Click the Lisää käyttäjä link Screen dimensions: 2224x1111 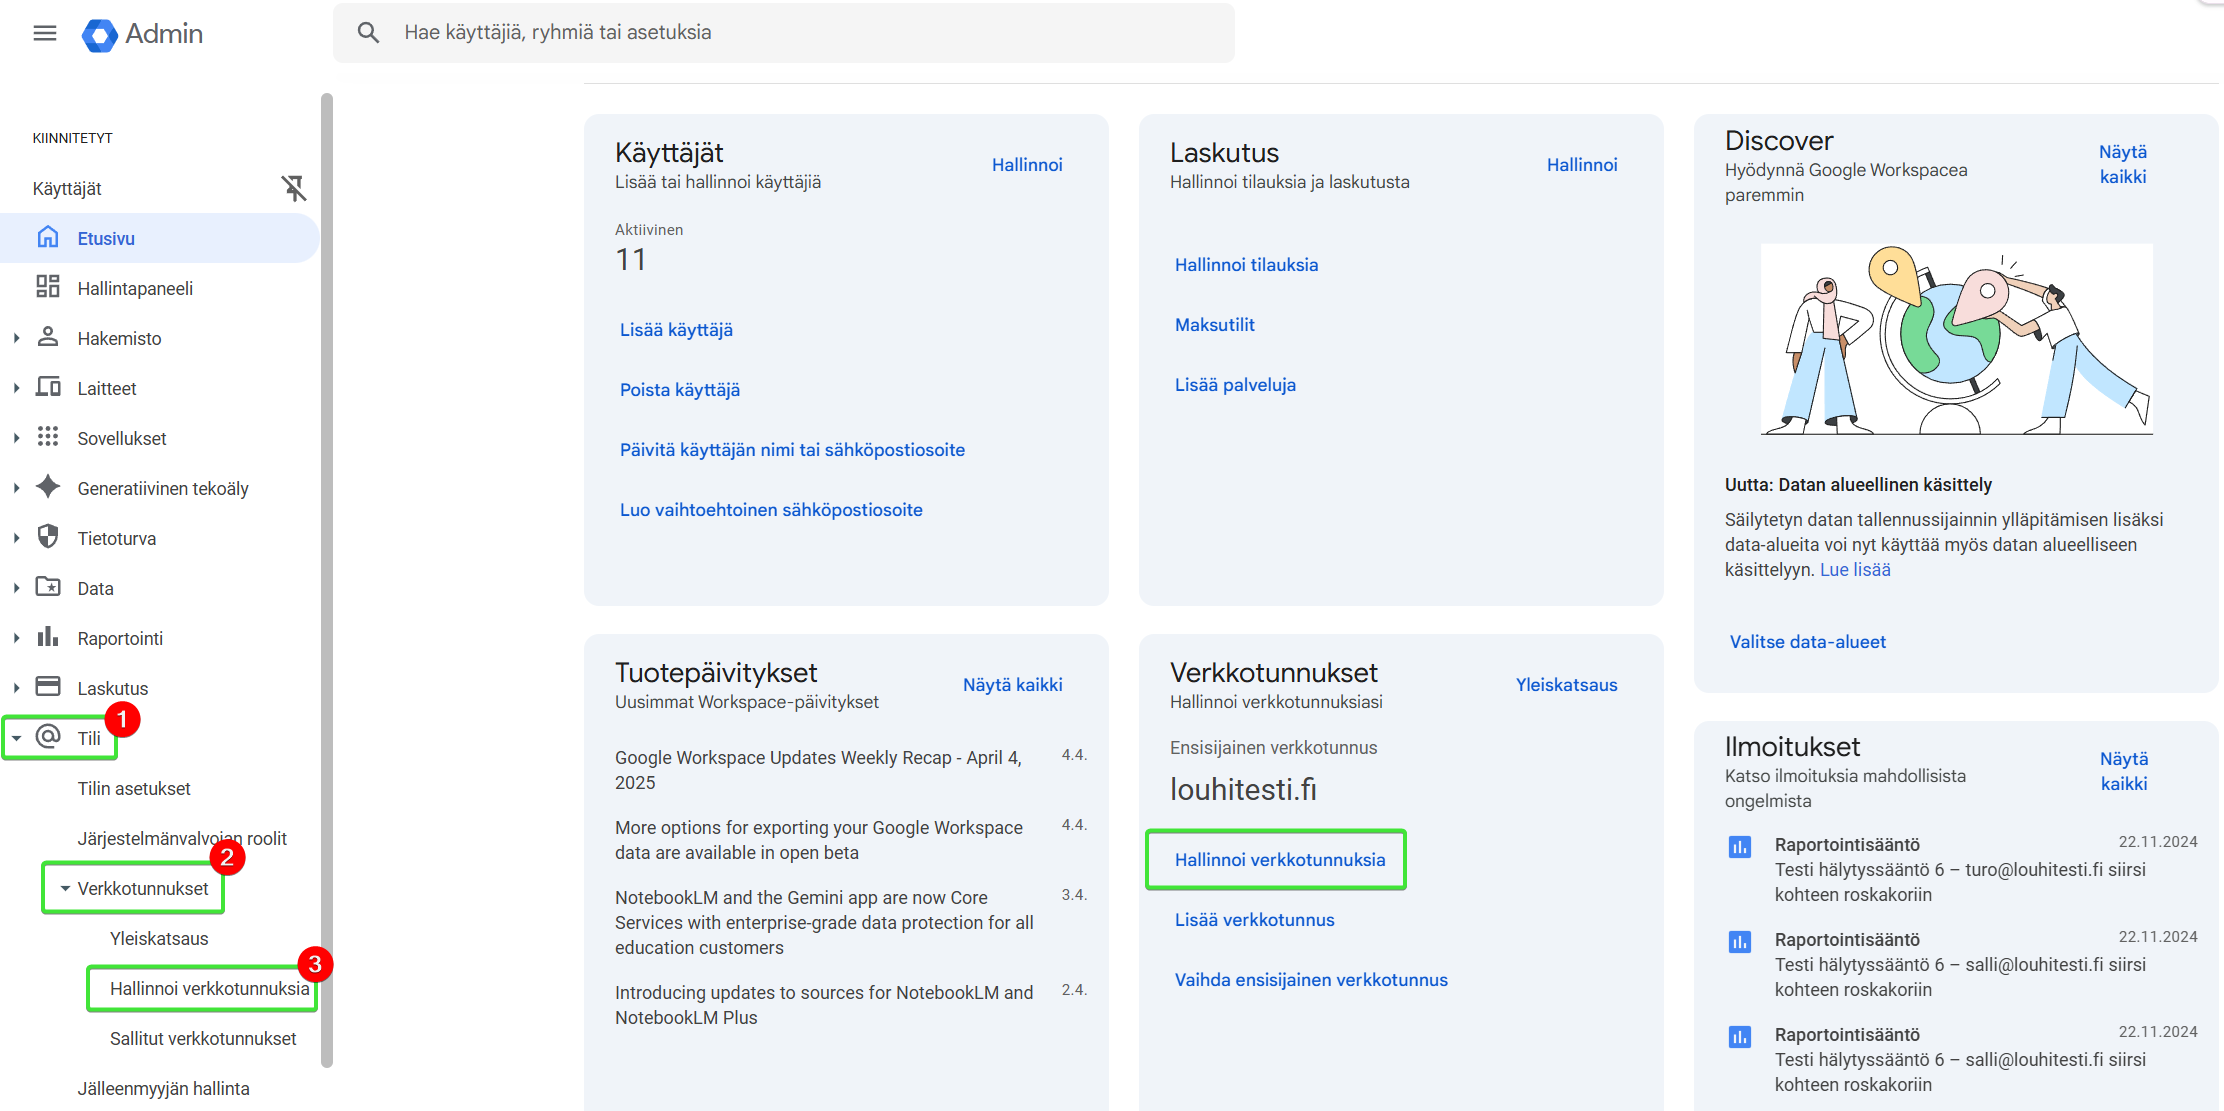coord(676,330)
